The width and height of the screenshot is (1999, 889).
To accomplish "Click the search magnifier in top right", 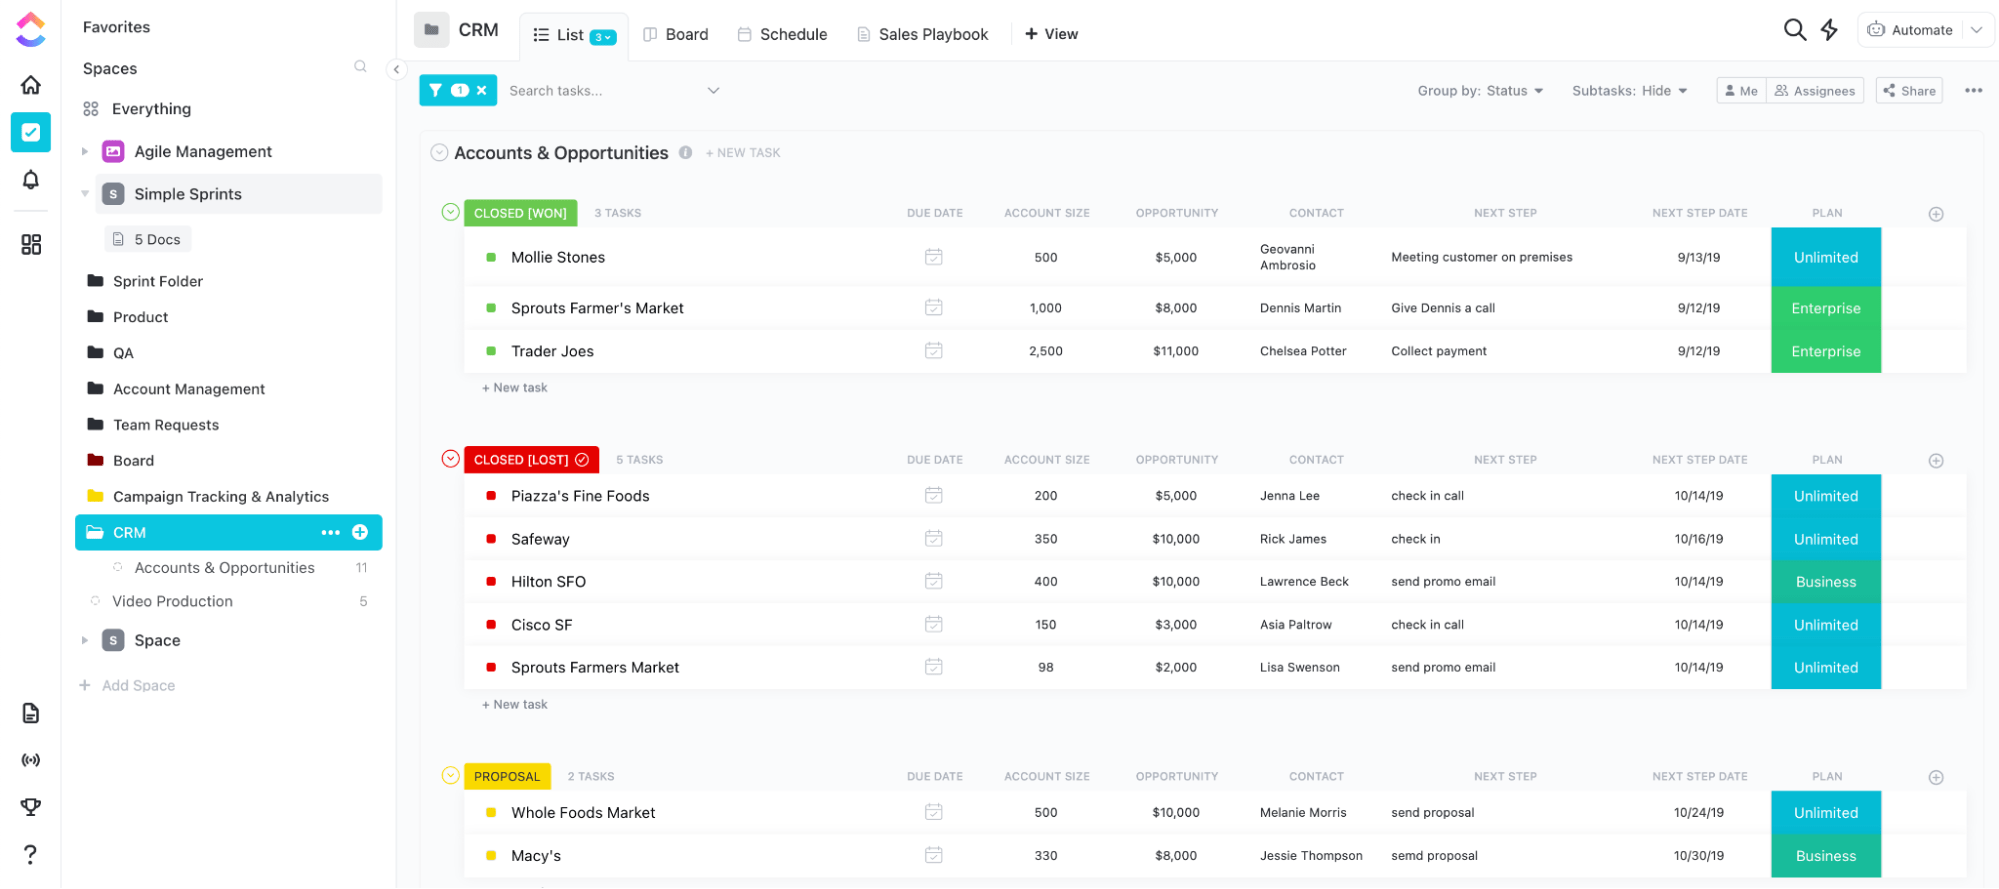I will [1794, 30].
